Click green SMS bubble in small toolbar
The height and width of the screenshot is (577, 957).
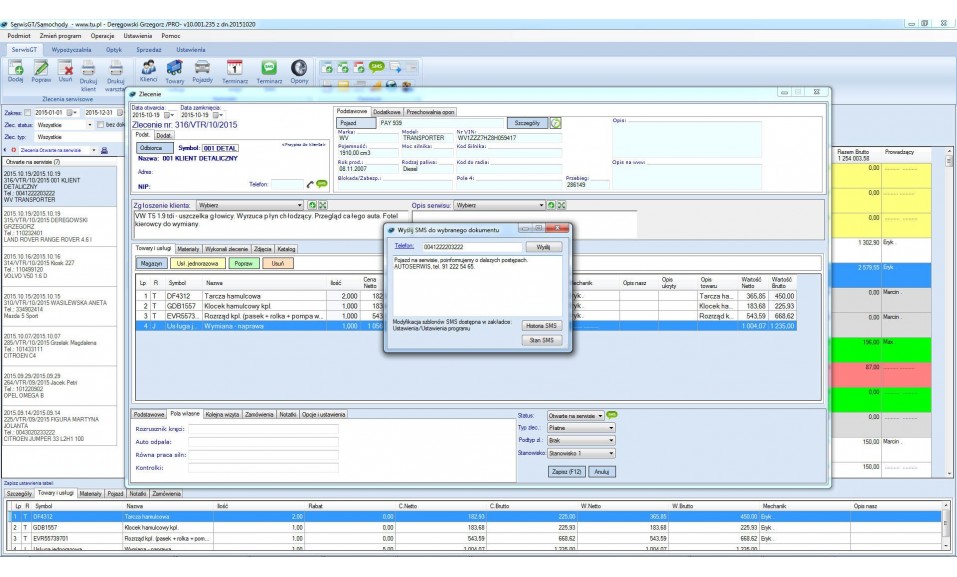tap(377, 66)
